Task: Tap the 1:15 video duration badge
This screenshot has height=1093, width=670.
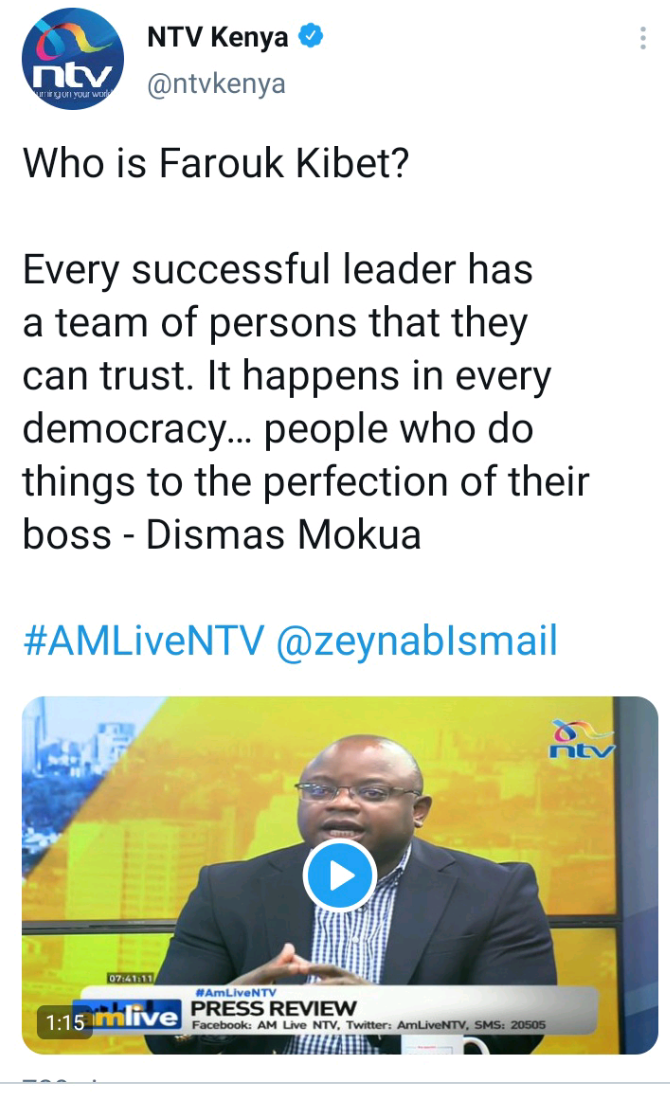Action: coord(65,1023)
